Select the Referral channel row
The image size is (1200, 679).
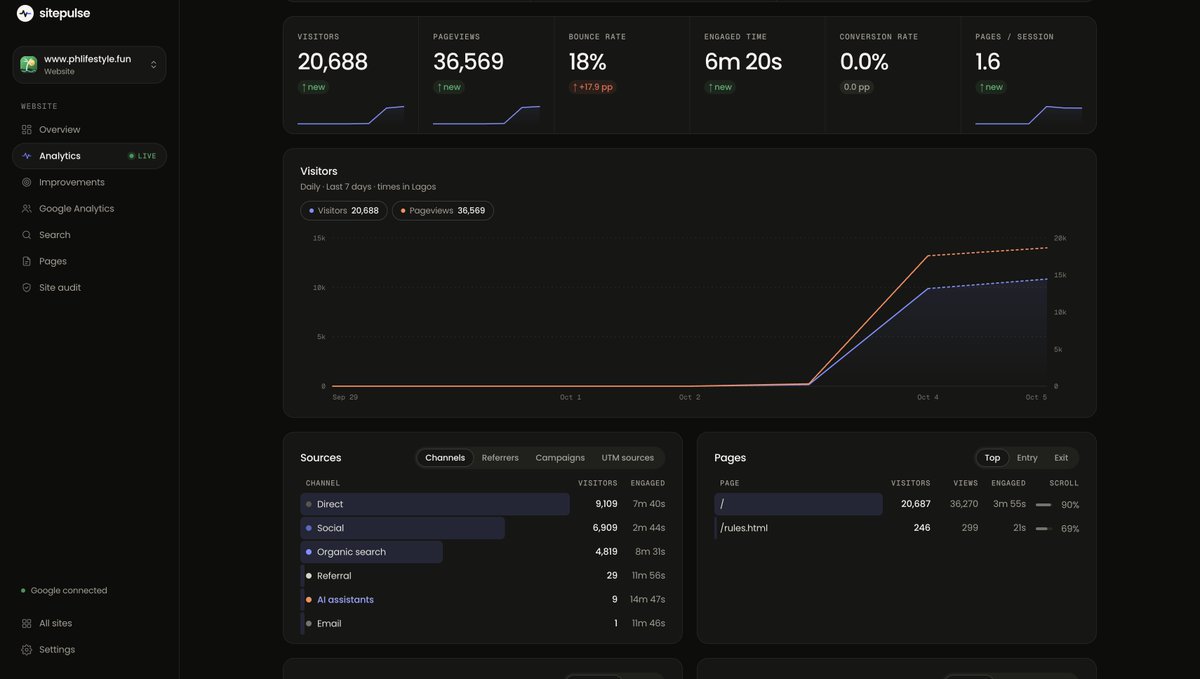pos(483,576)
